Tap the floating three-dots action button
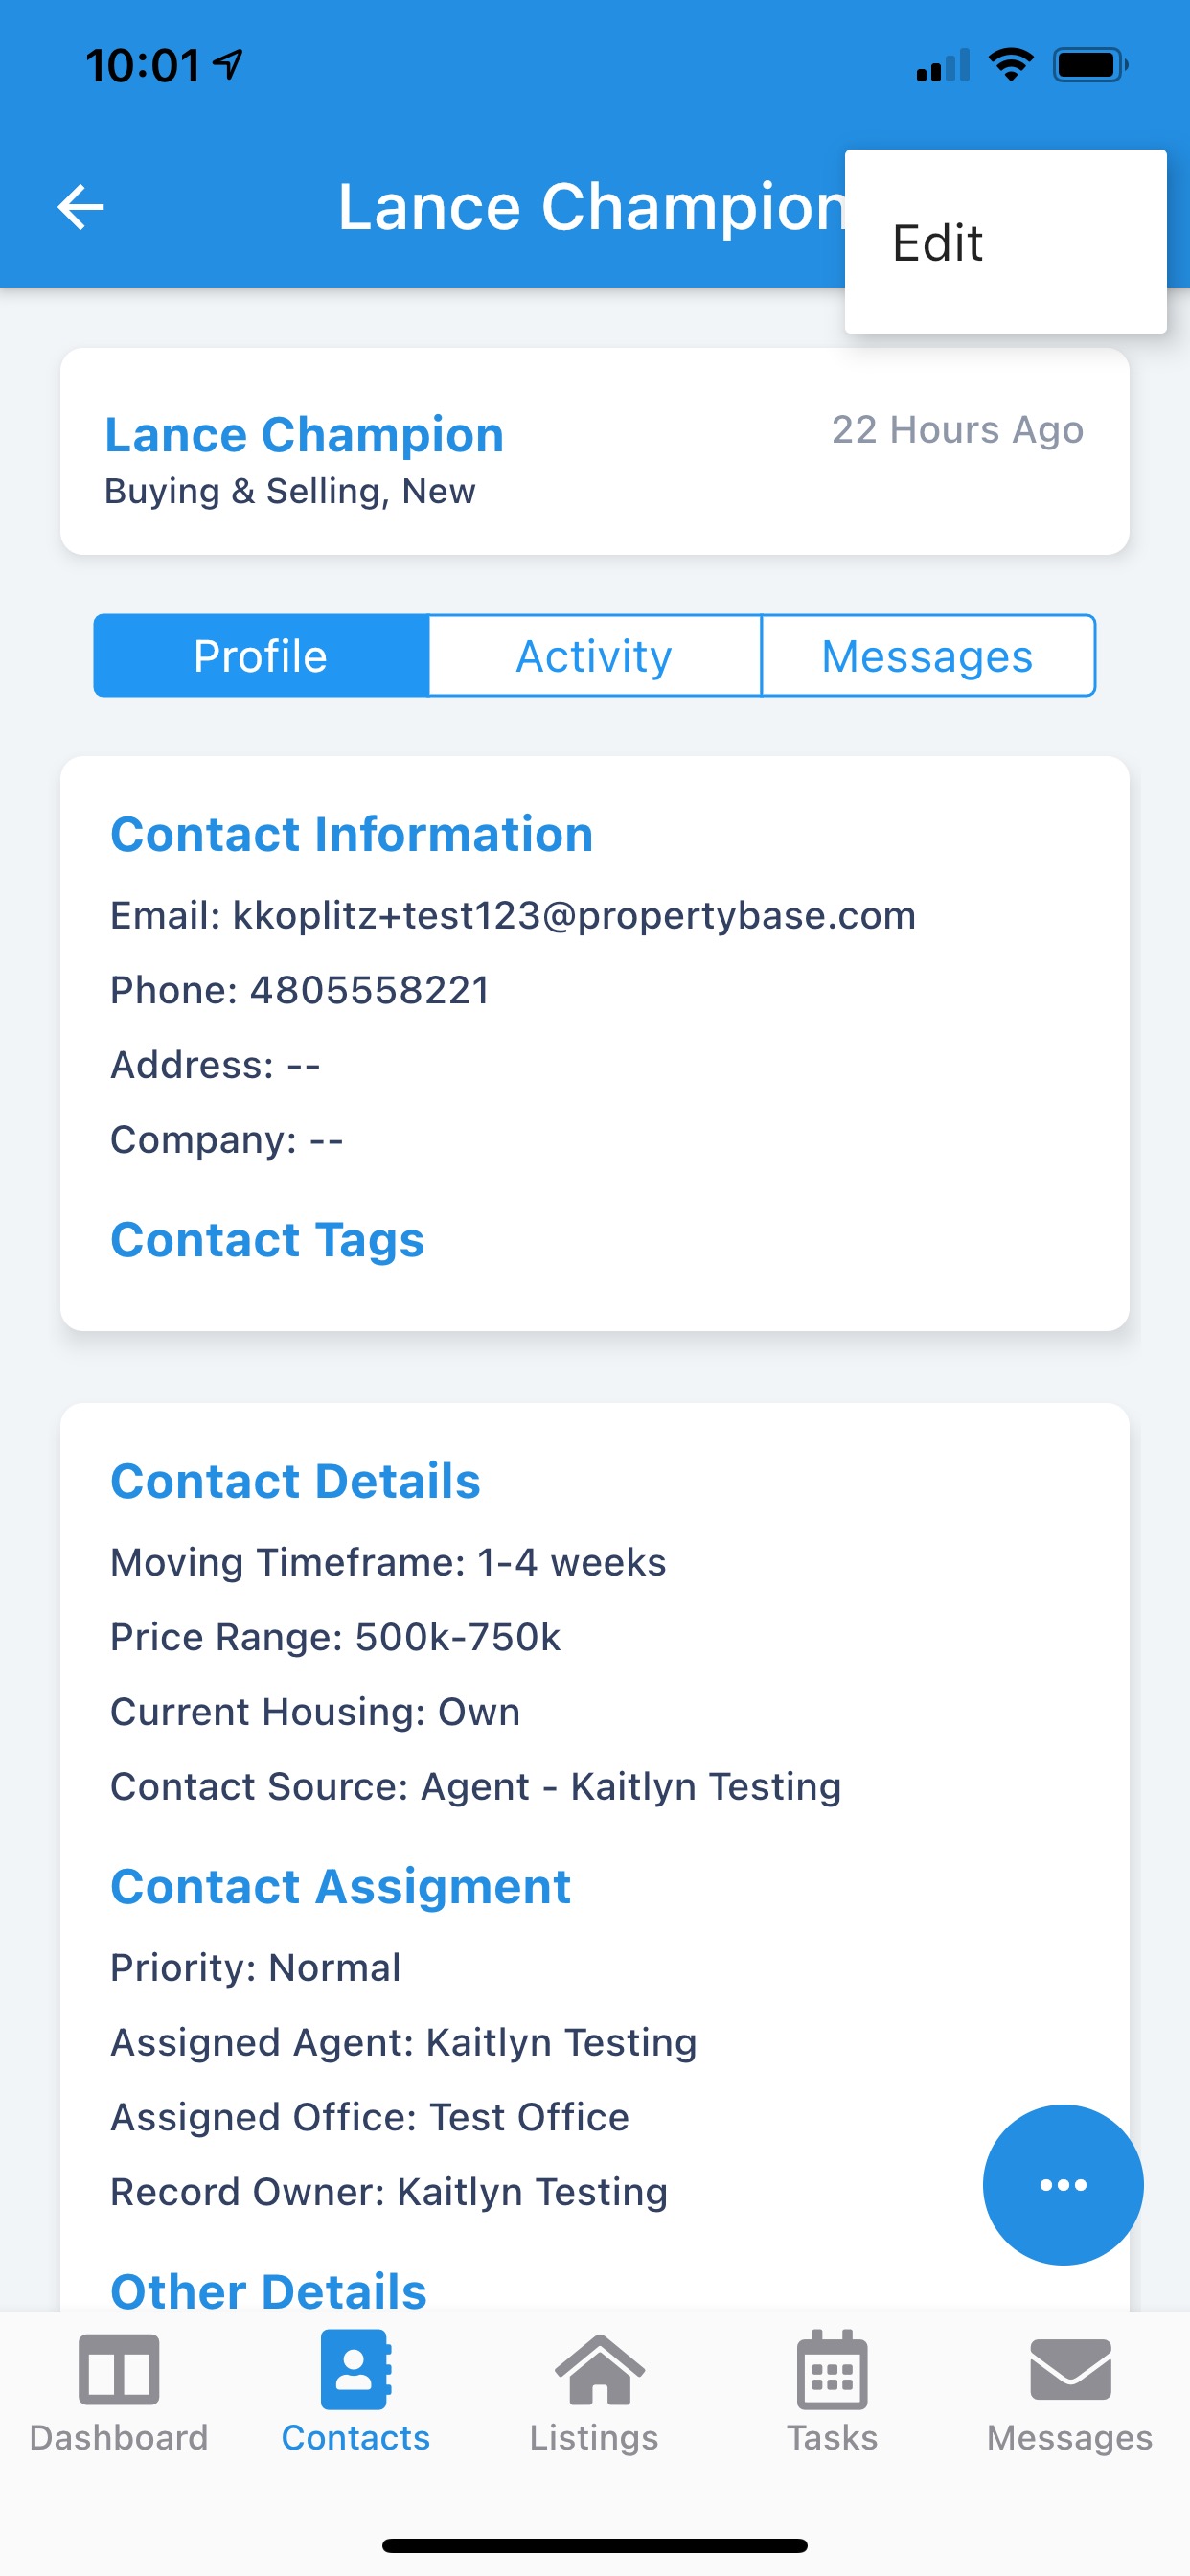 click(x=1063, y=2185)
